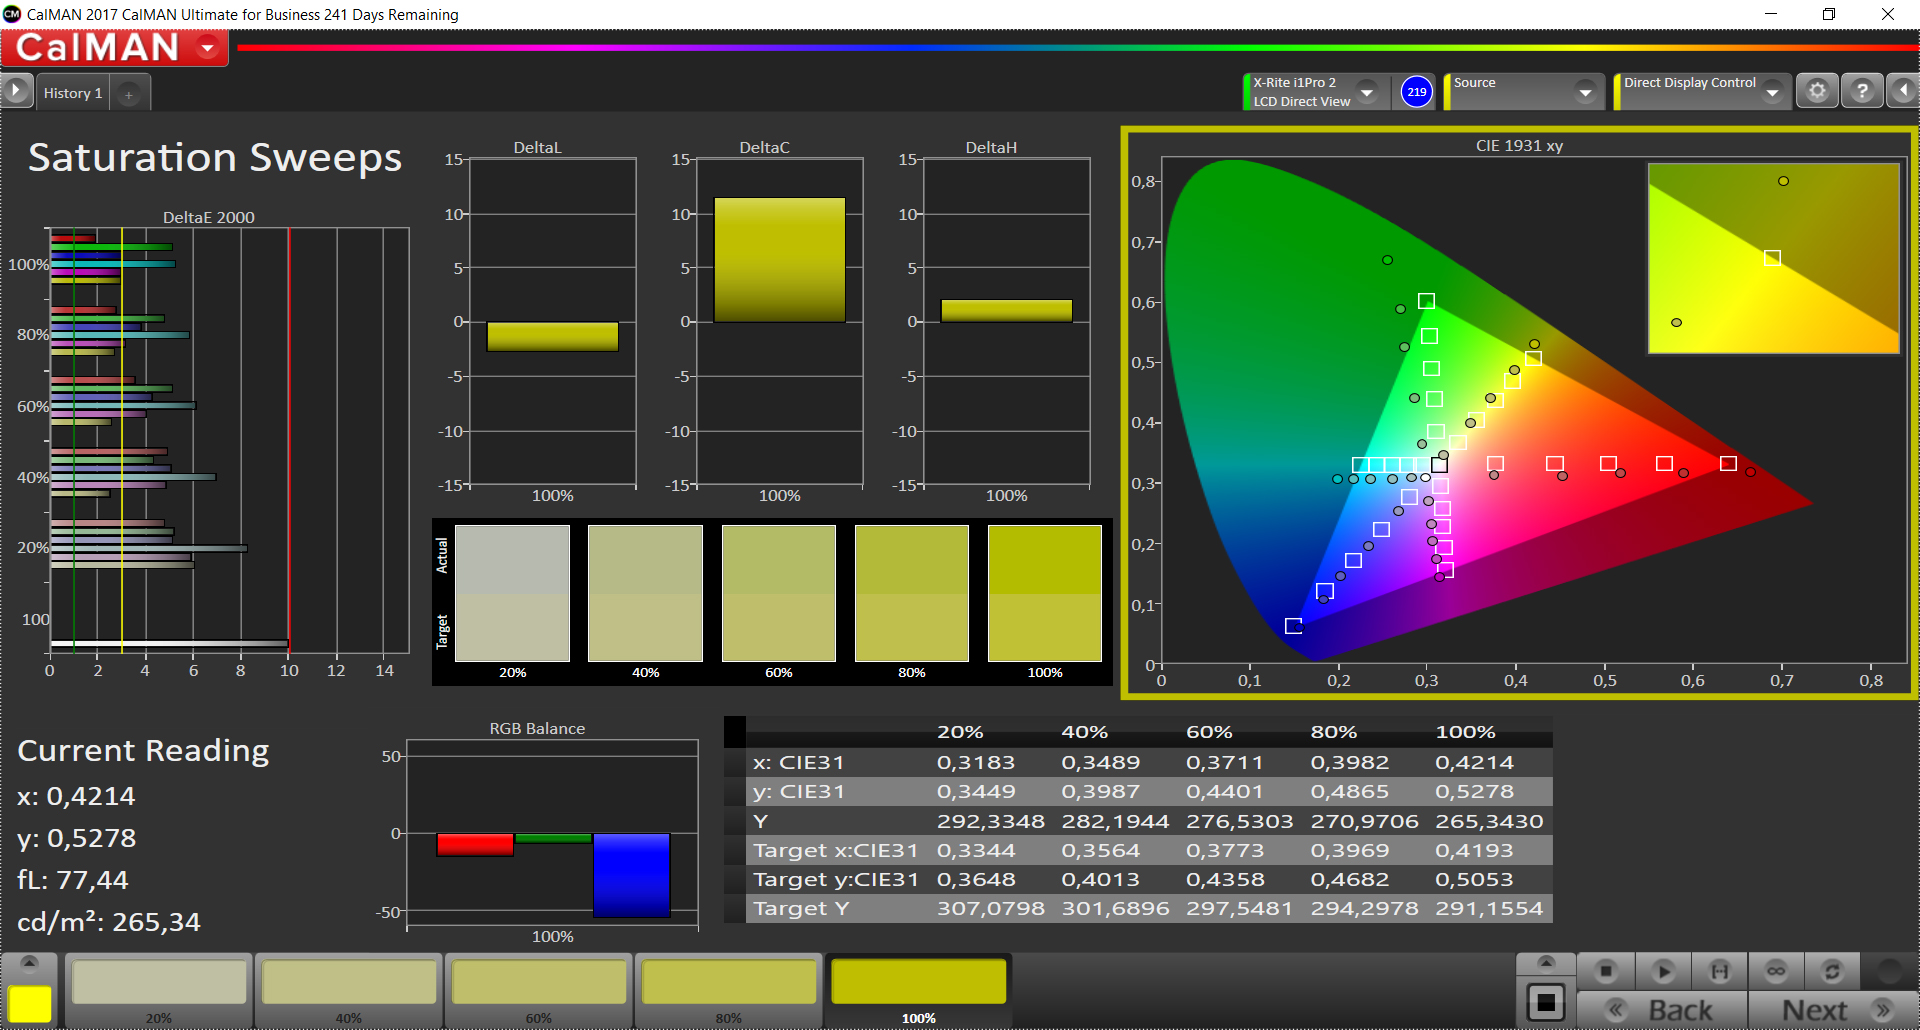The image size is (1920, 1030).
Task: Toggle the continuous read infinity icon
Action: pyautogui.click(x=1776, y=971)
